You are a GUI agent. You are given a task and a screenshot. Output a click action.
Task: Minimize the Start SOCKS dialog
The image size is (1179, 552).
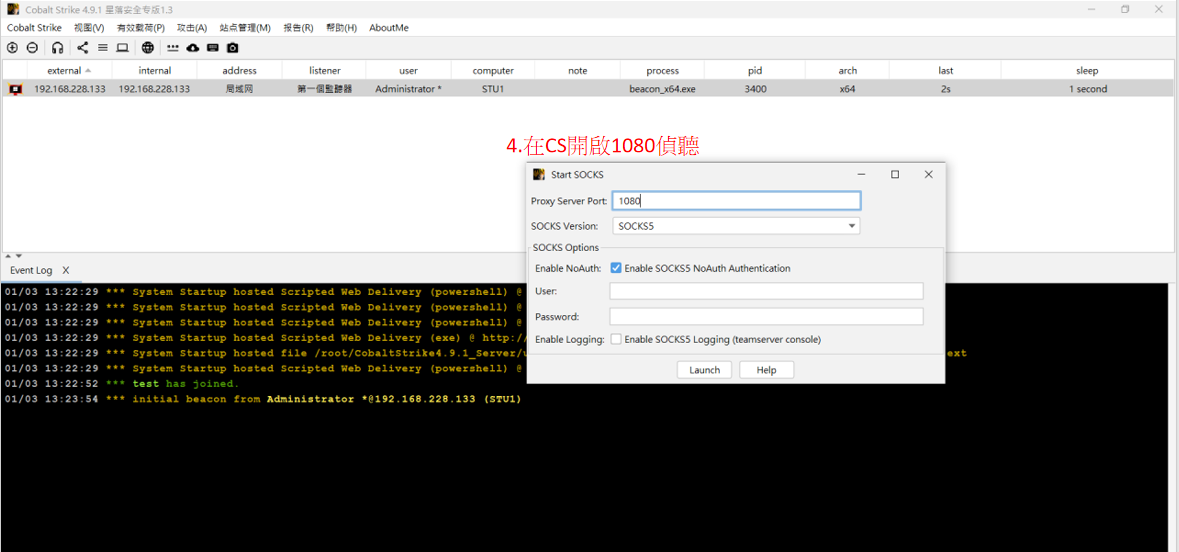point(862,174)
